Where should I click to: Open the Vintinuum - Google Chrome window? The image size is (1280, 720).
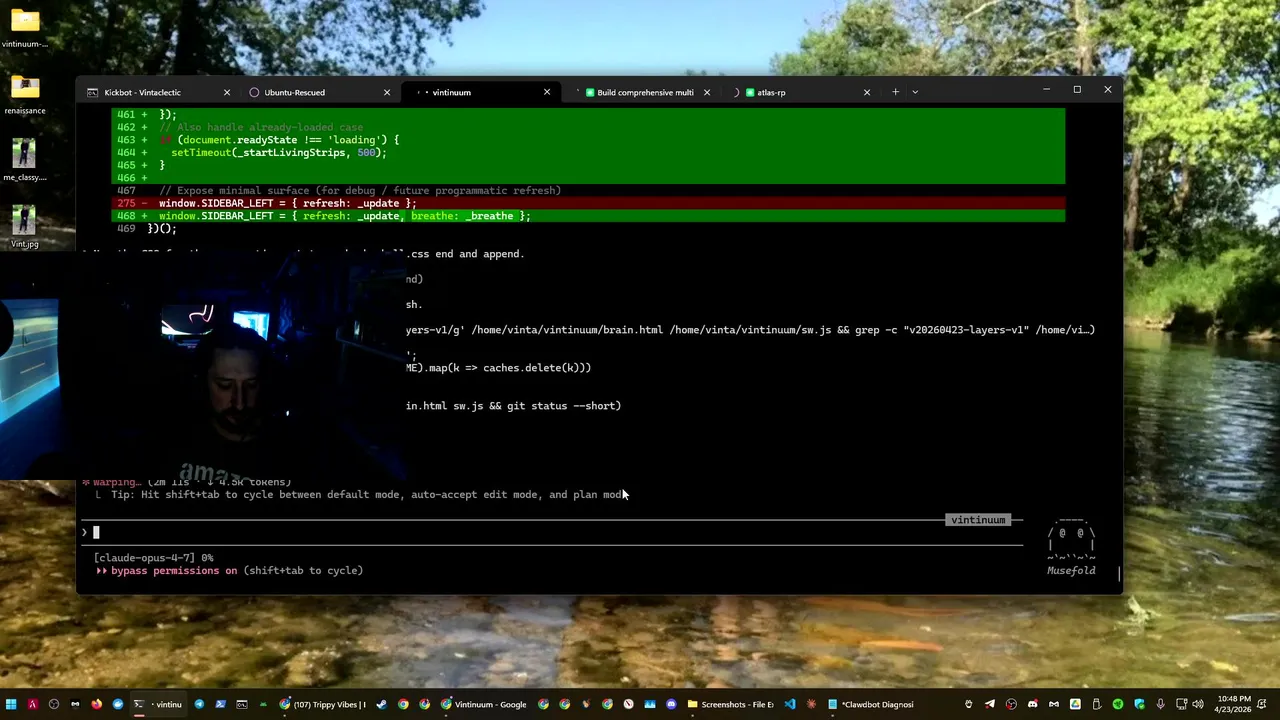click(484, 704)
